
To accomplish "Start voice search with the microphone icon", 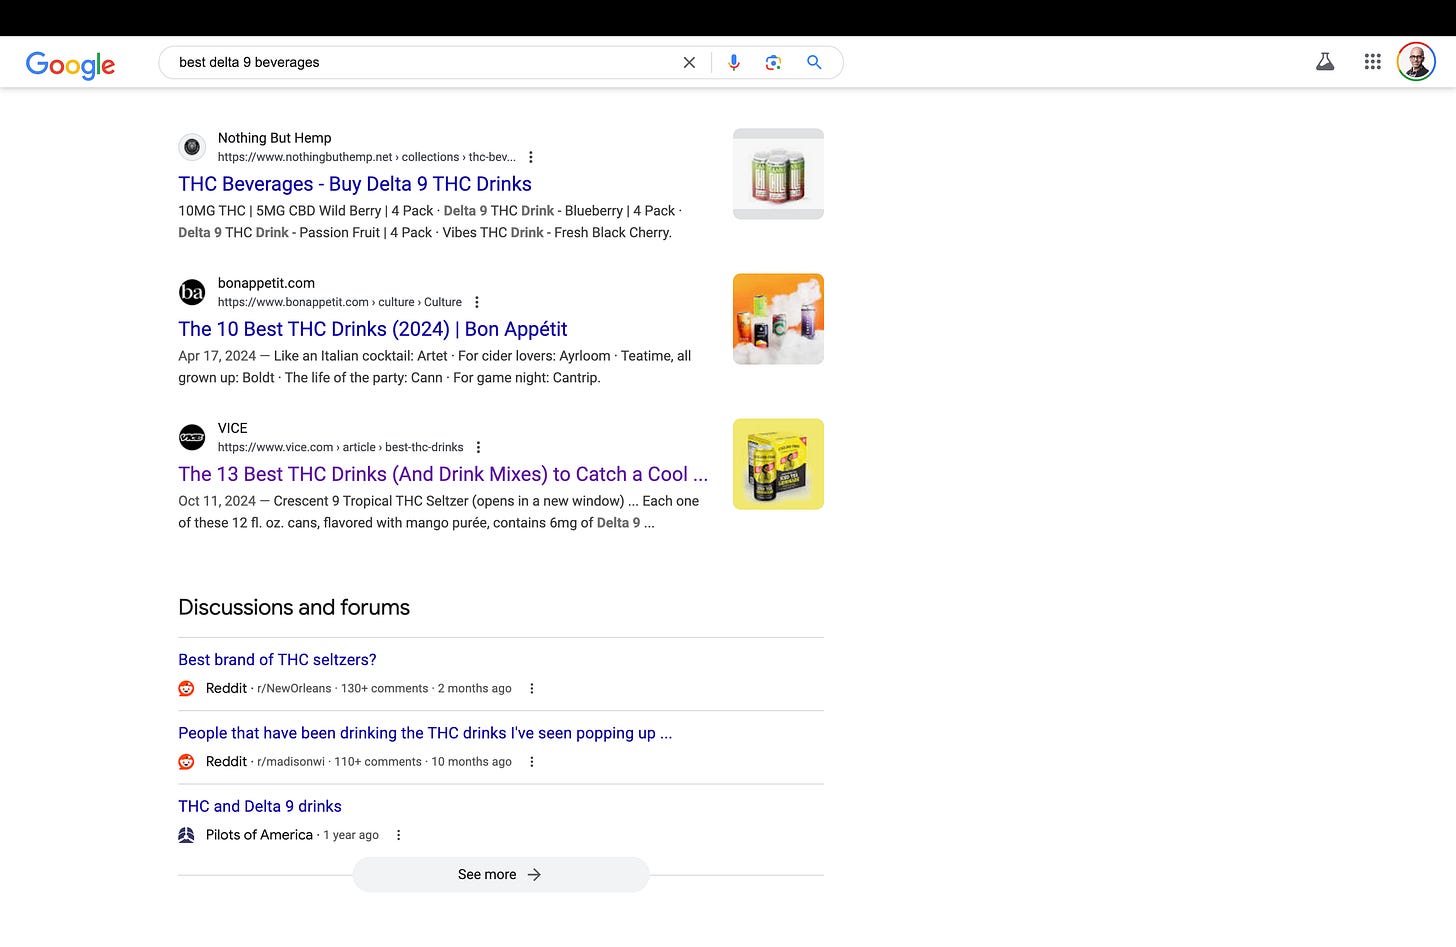I will (734, 62).
